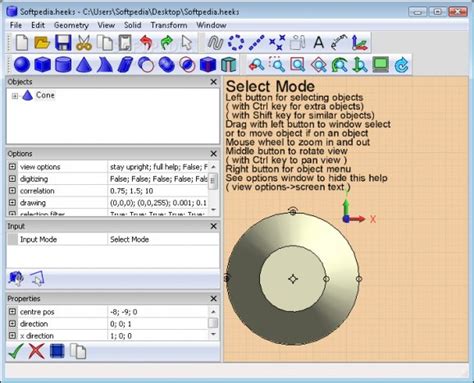Add a sphere solid
474x383 pixels.
pos(22,64)
